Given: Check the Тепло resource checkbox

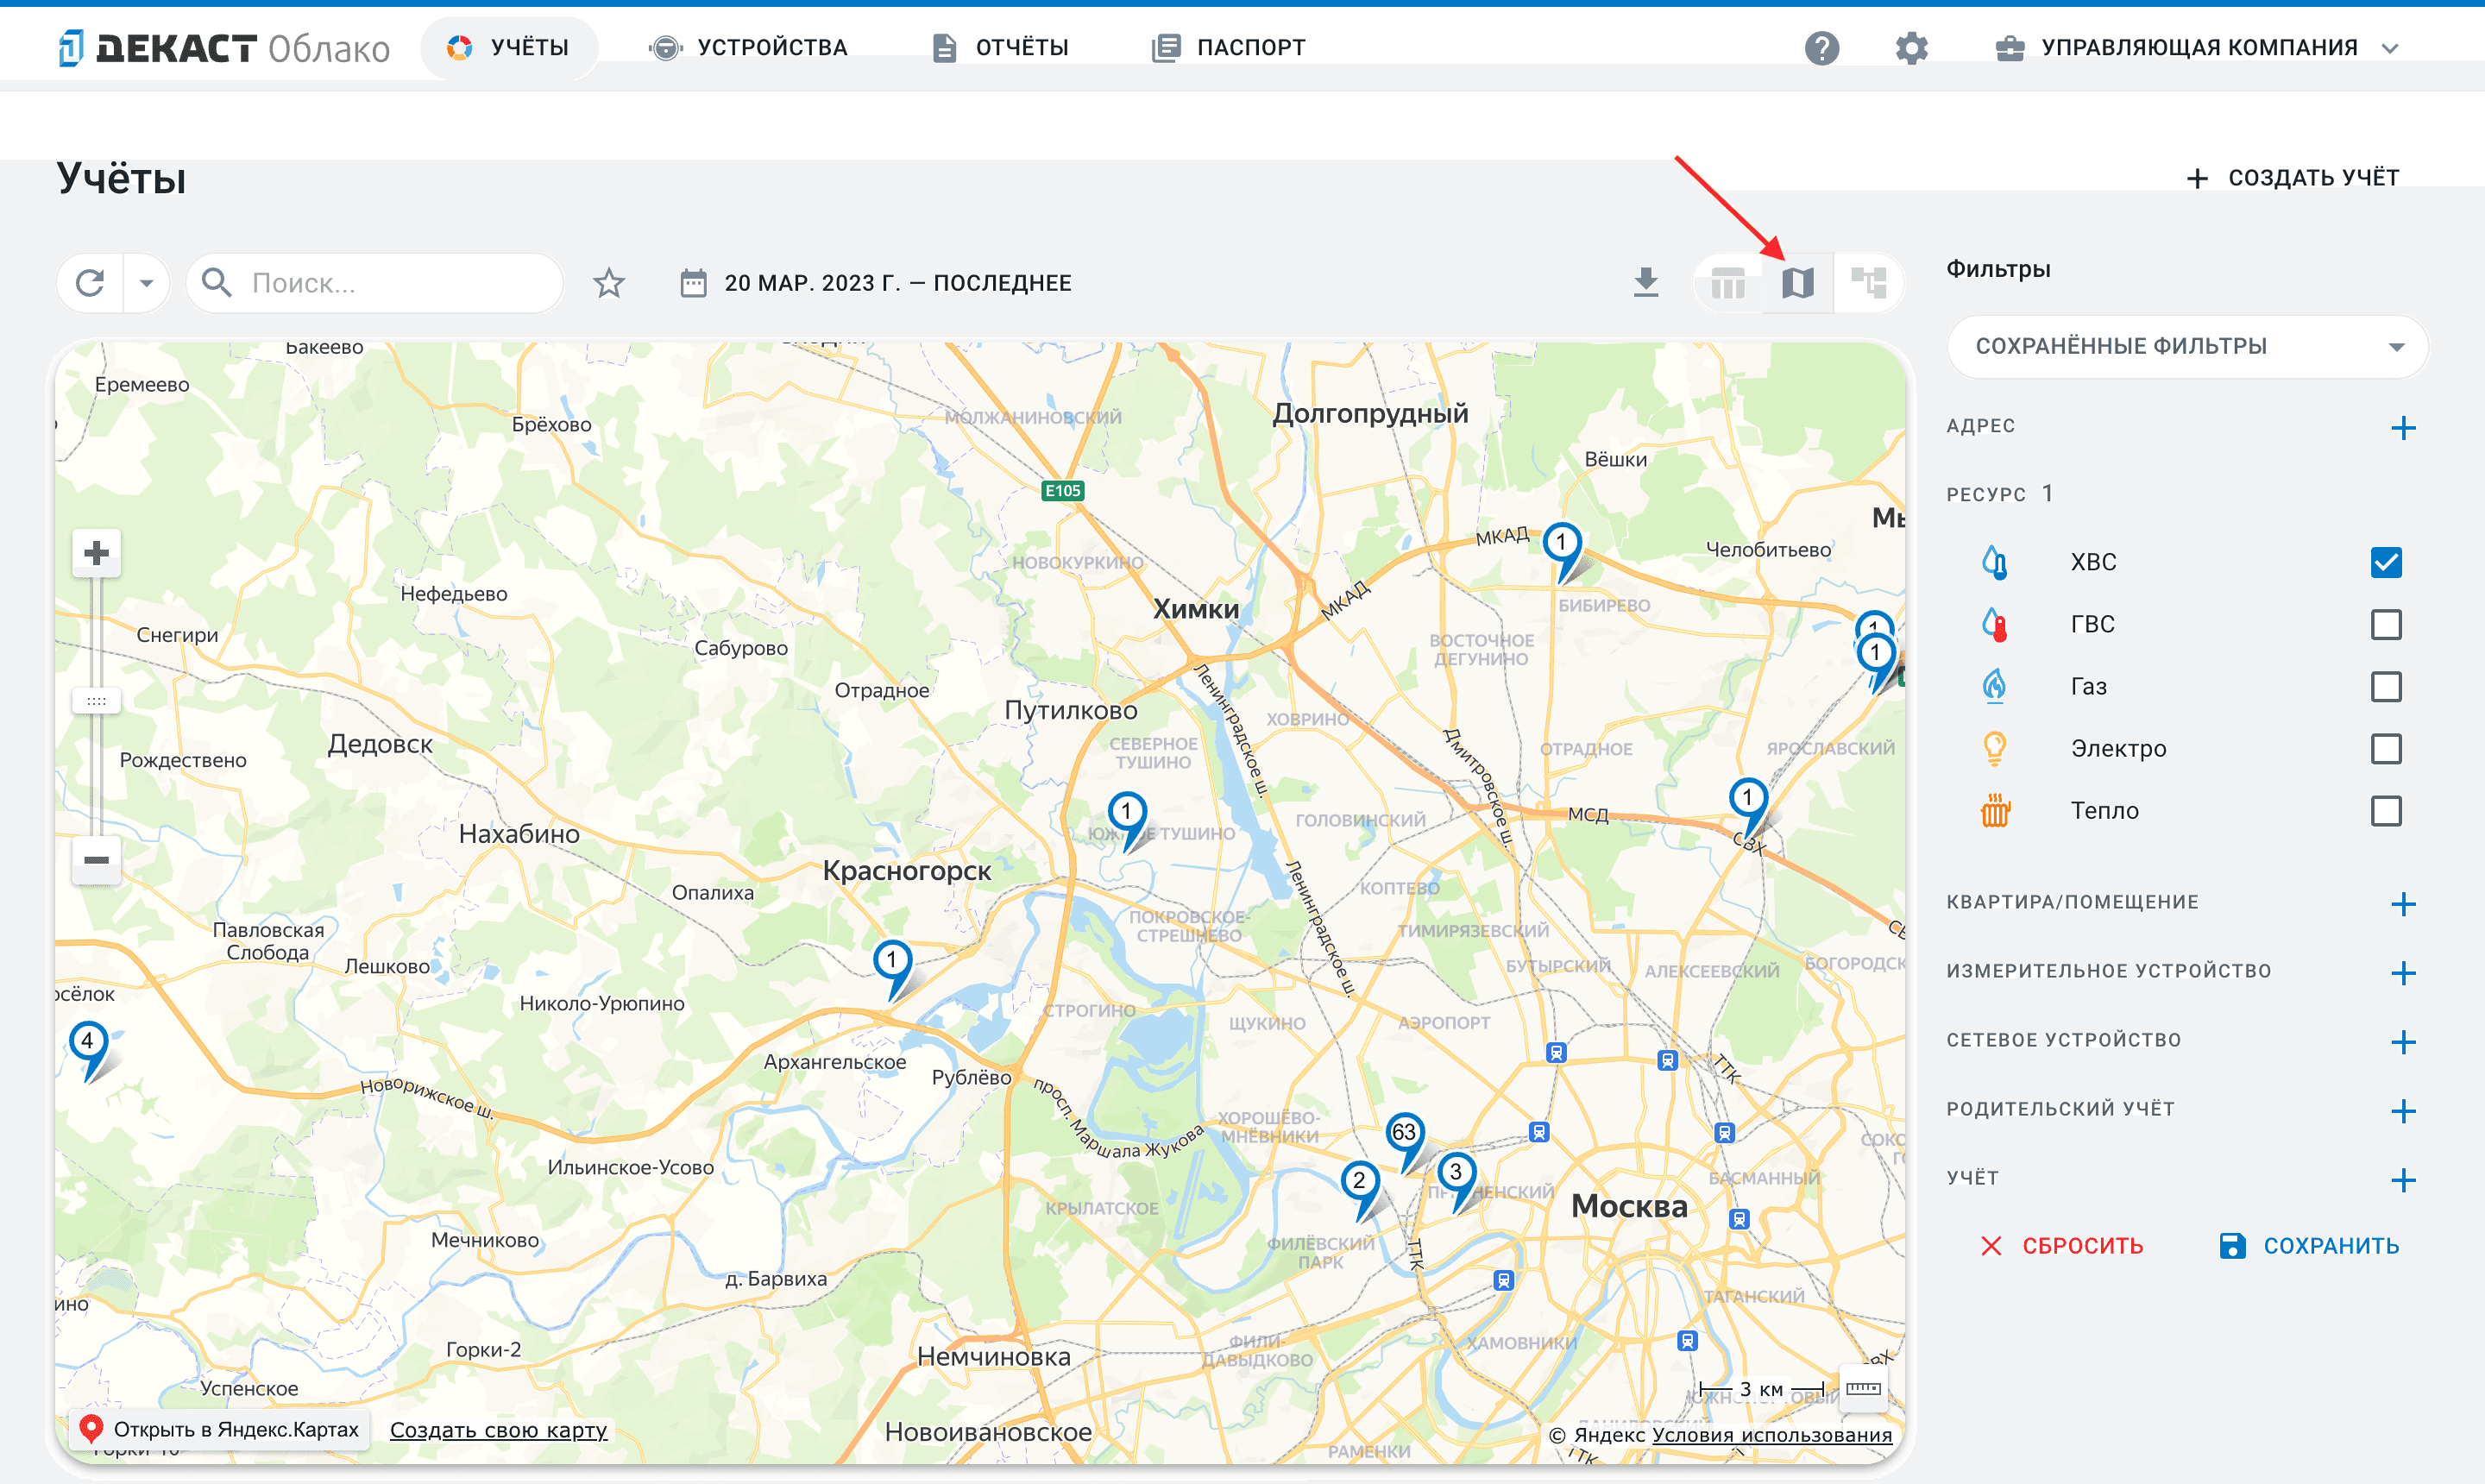Looking at the screenshot, I should [2386, 810].
